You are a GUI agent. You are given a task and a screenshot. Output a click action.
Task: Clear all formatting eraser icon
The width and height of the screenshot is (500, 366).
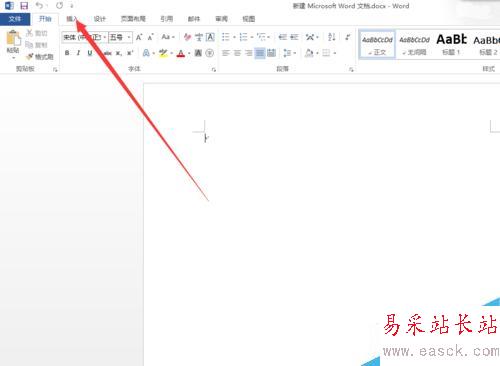tap(187, 37)
